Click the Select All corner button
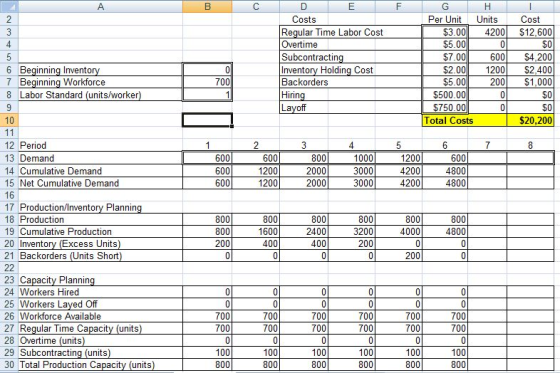Image resolution: width=560 pixels, height=373 pixels. click(9, 6)
